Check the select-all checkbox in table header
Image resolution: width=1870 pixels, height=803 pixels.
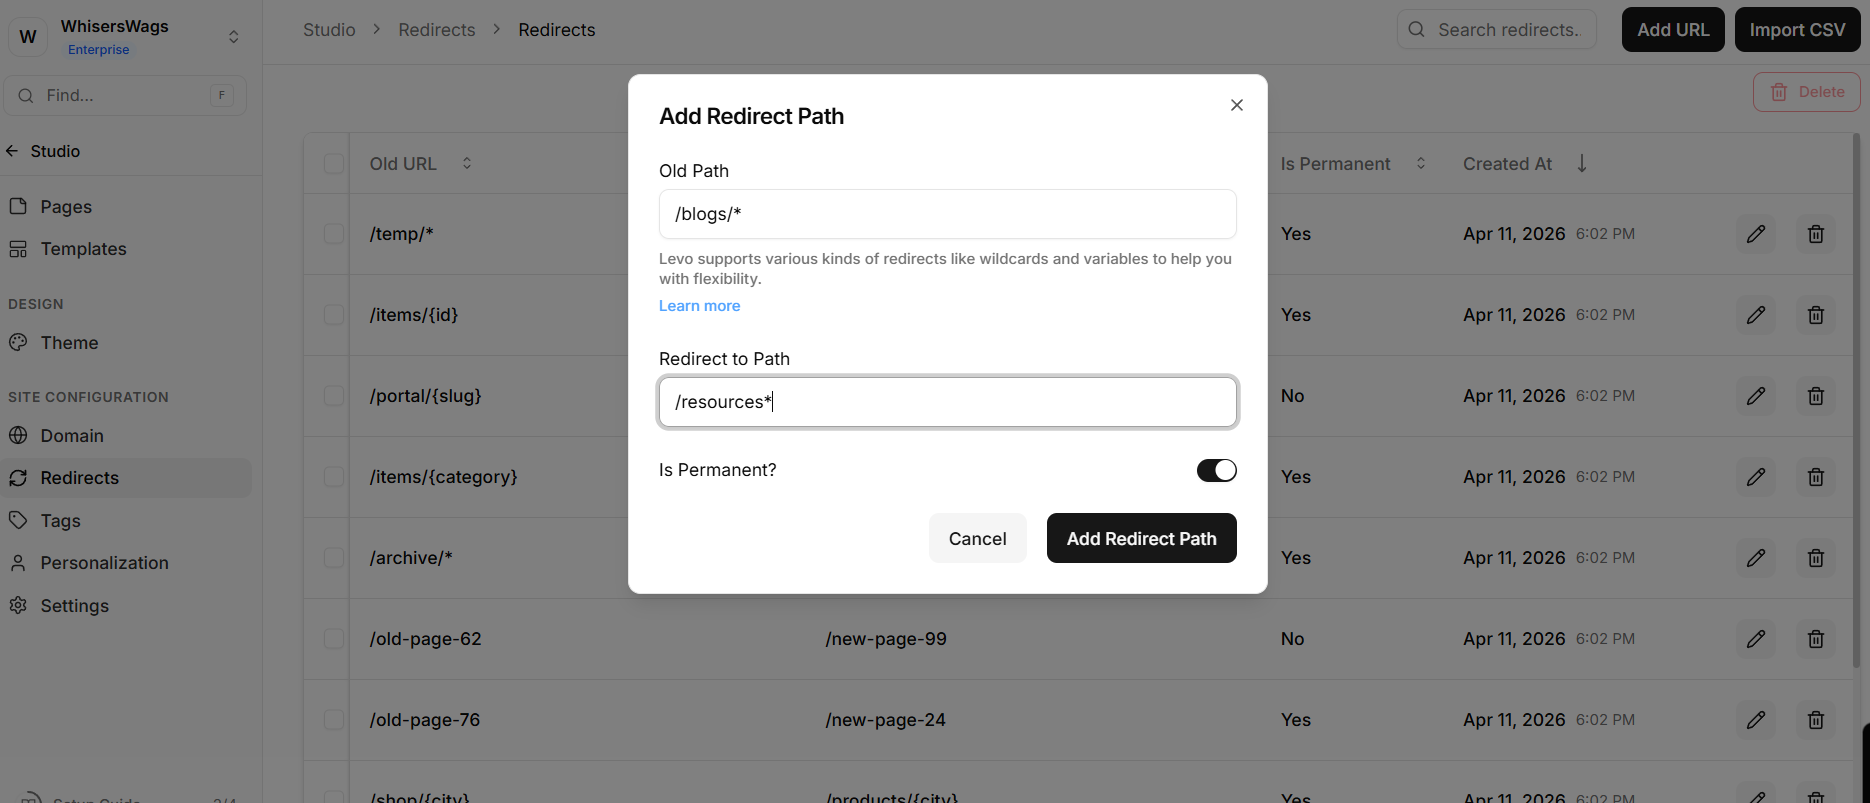334,164
